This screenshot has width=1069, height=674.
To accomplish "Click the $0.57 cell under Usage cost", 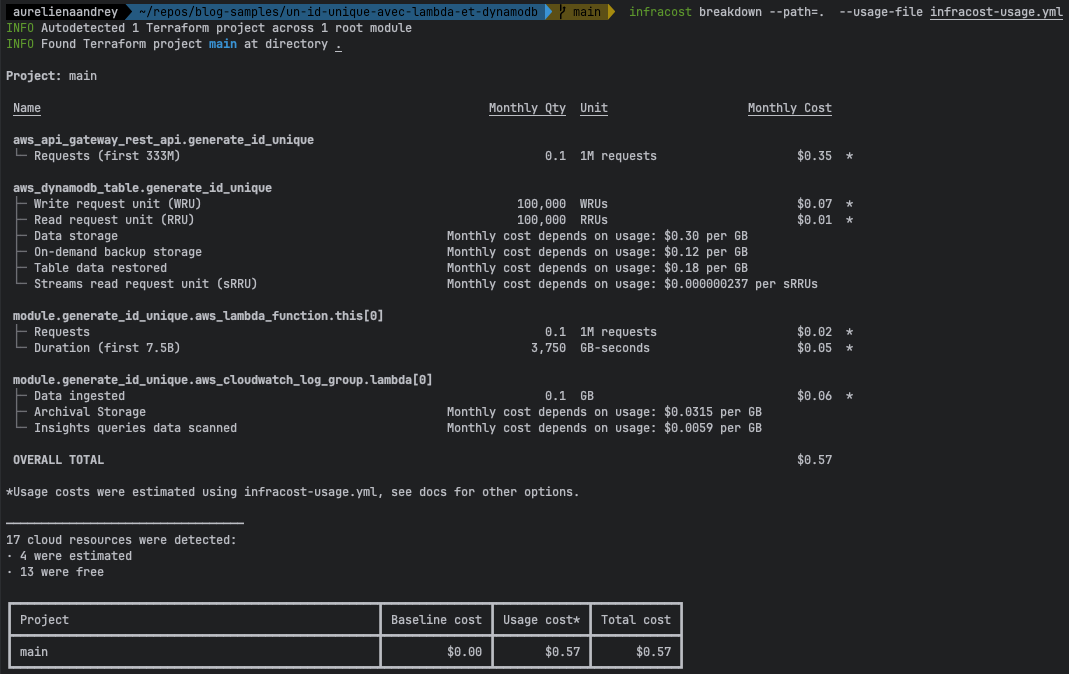I will tap(562, 652).
